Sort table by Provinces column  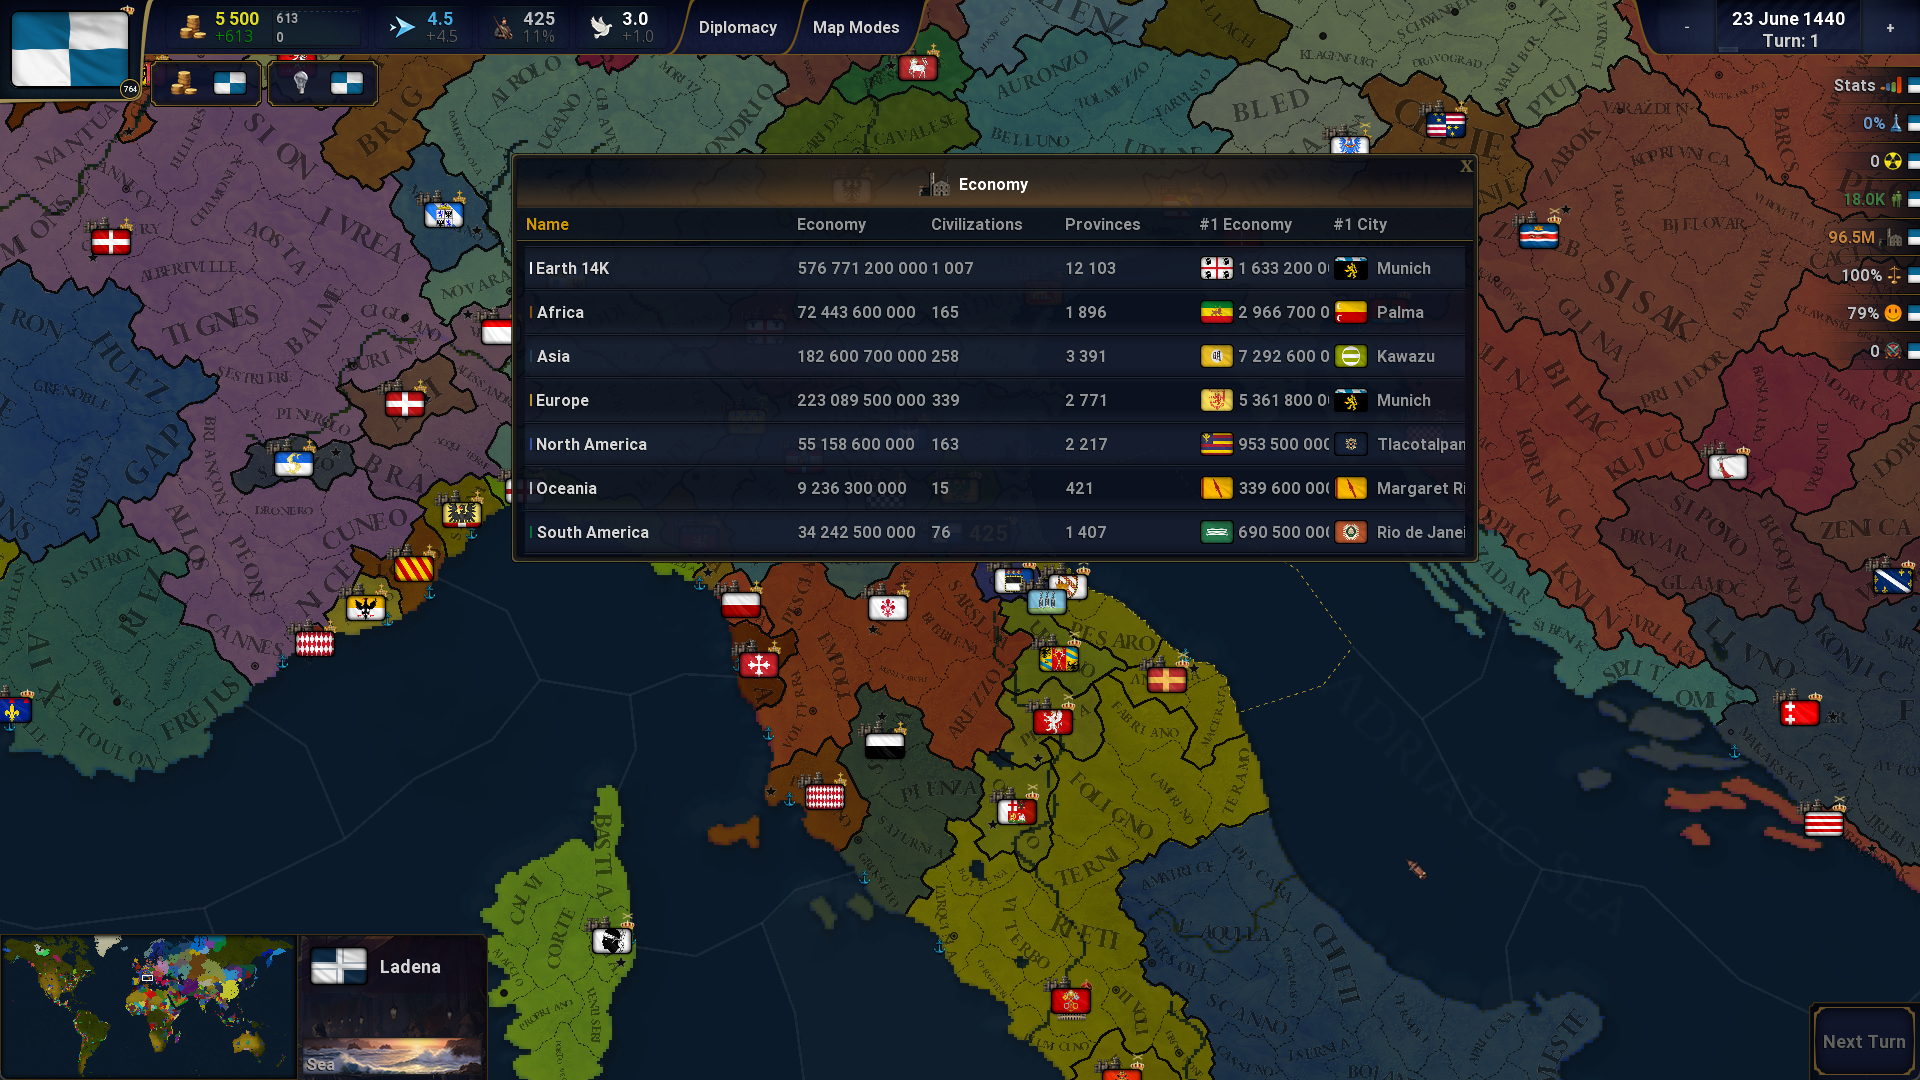coord(1102,224)
